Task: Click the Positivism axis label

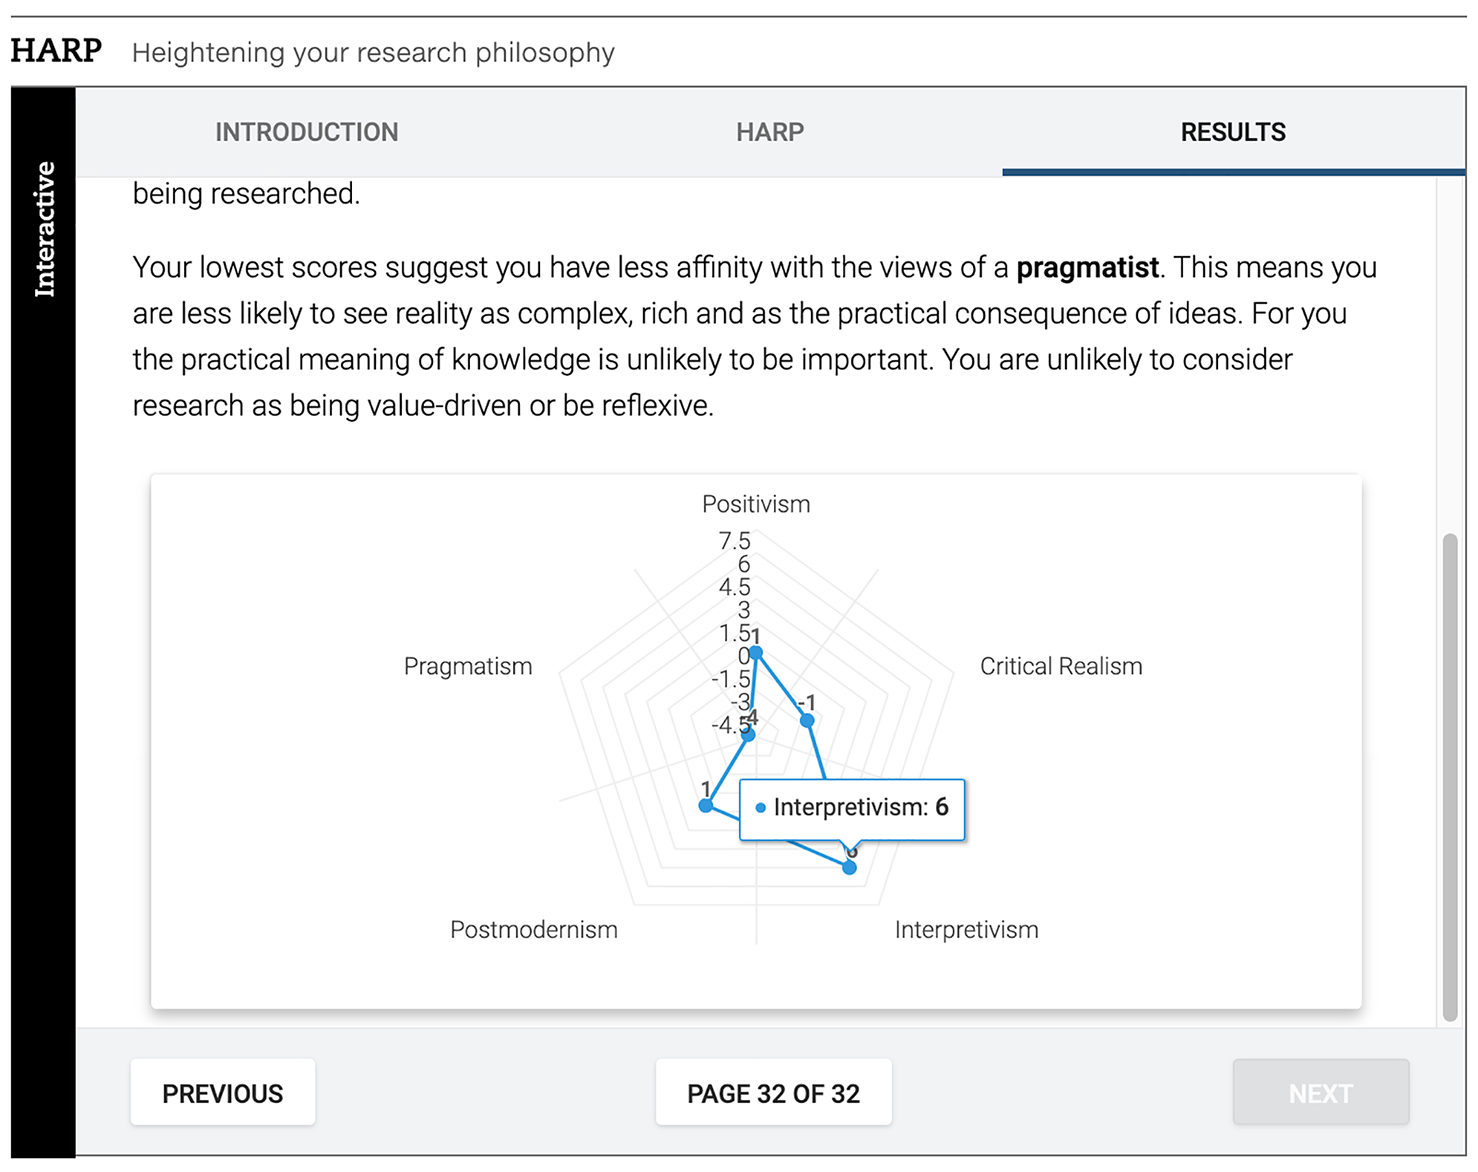Action: tap(756, 504)
